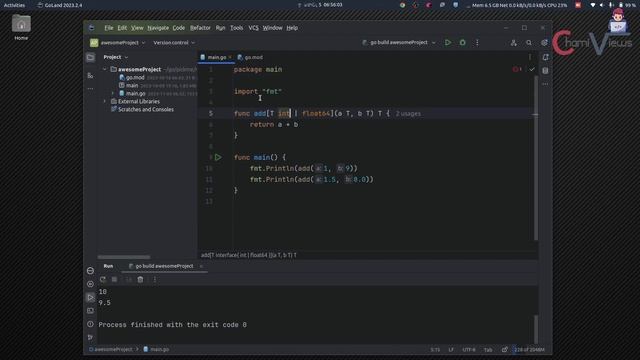
Task: Click the stop process icon in Run panel
Action: coord(114,280)
